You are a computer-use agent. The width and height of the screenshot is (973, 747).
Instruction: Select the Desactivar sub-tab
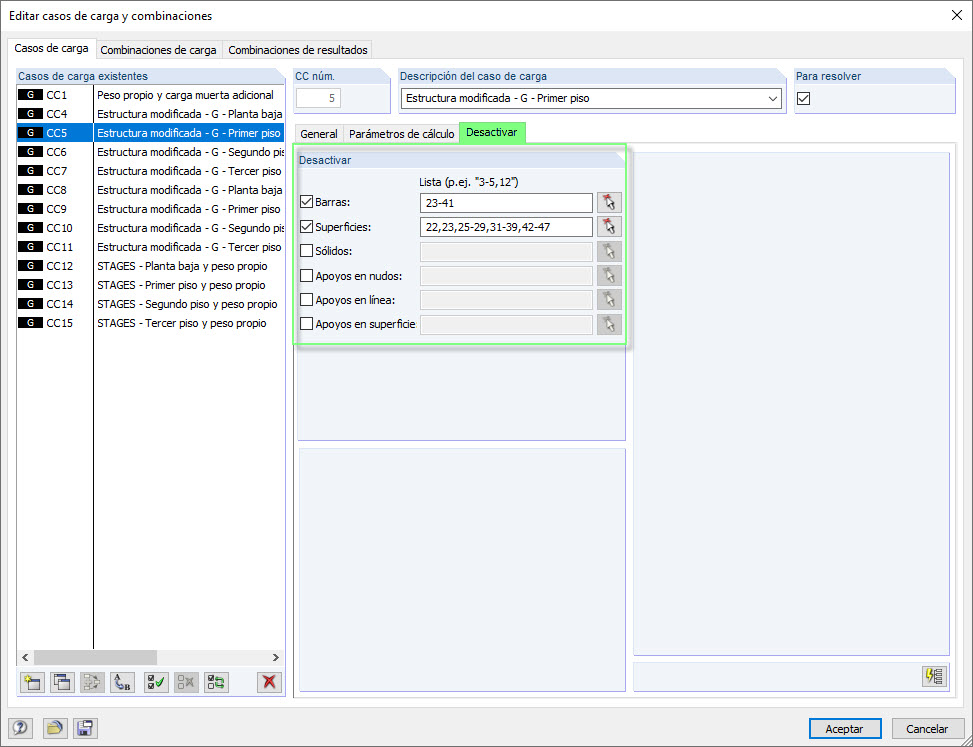click(x=492, y=133)
